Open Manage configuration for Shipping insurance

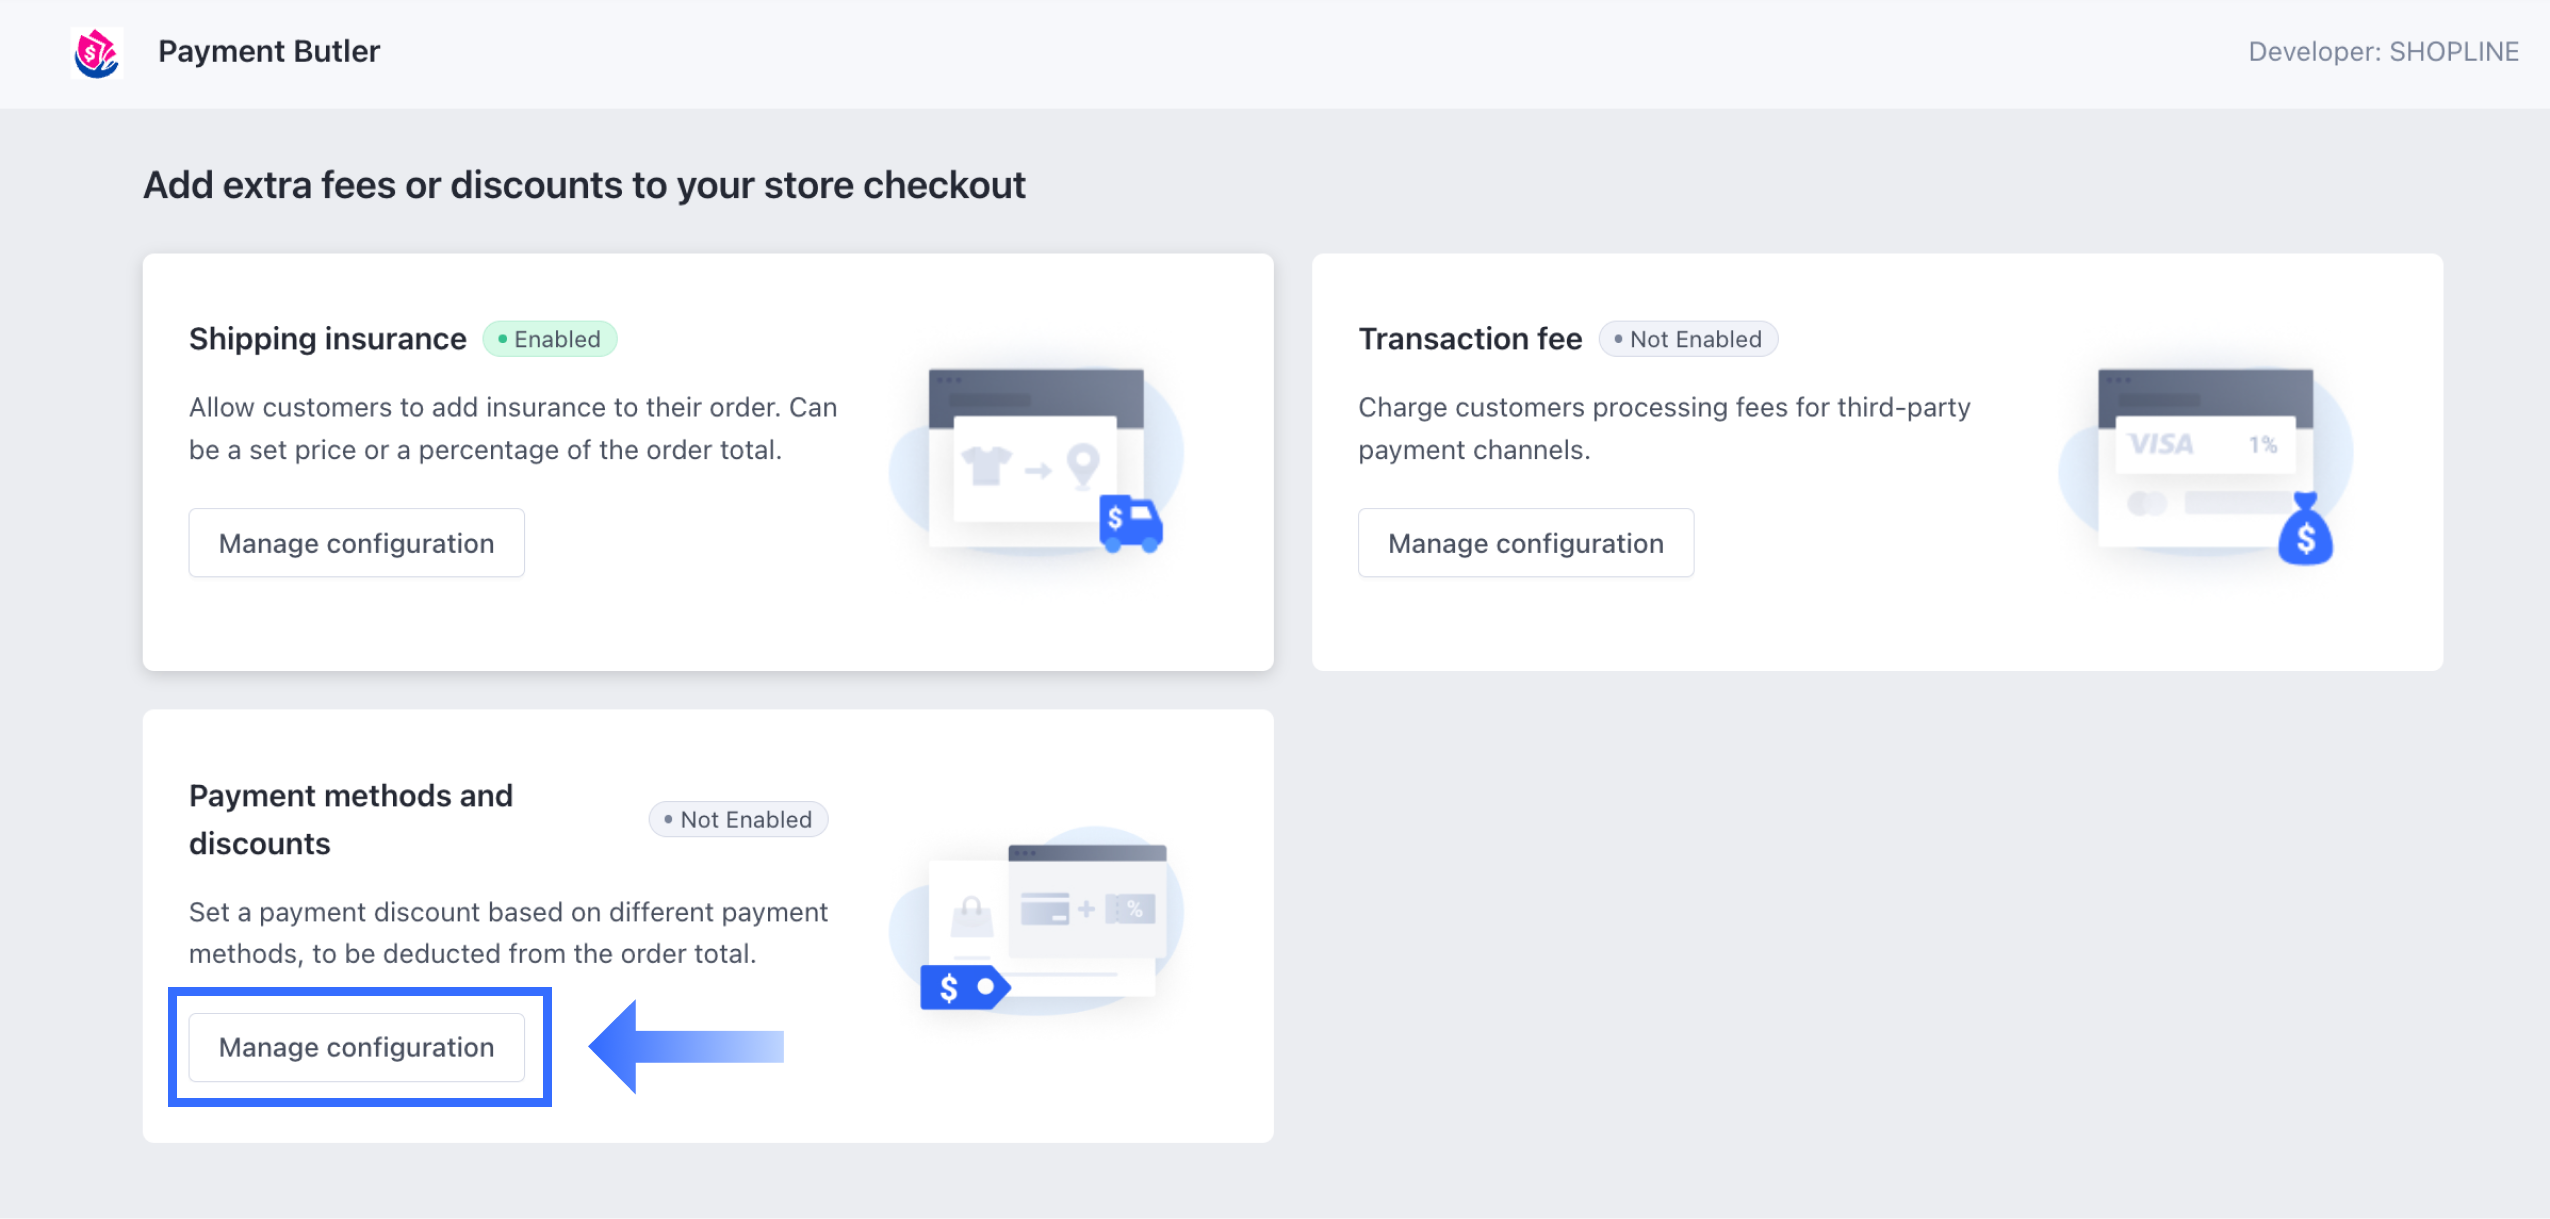(356, 543)
